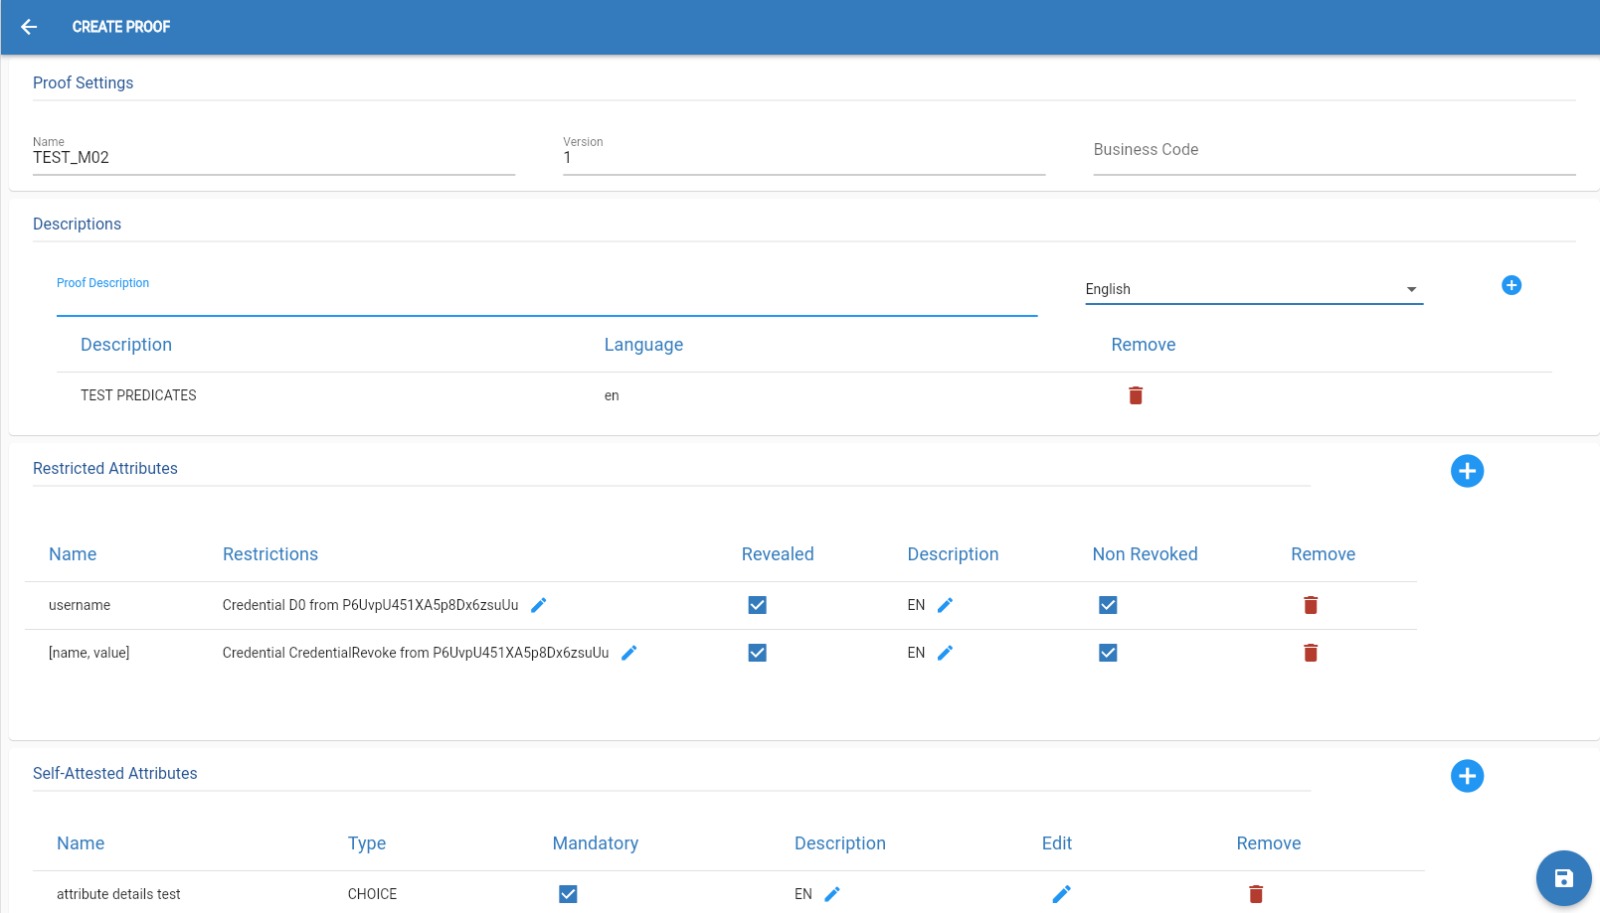Screen dimensions: 1600x913
Task: Click the CREATE PROOF title
Action: coord(121,27)
